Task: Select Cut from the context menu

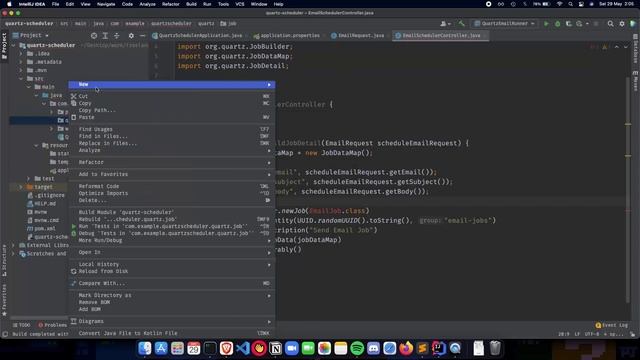Action: [x=171, y=96]
